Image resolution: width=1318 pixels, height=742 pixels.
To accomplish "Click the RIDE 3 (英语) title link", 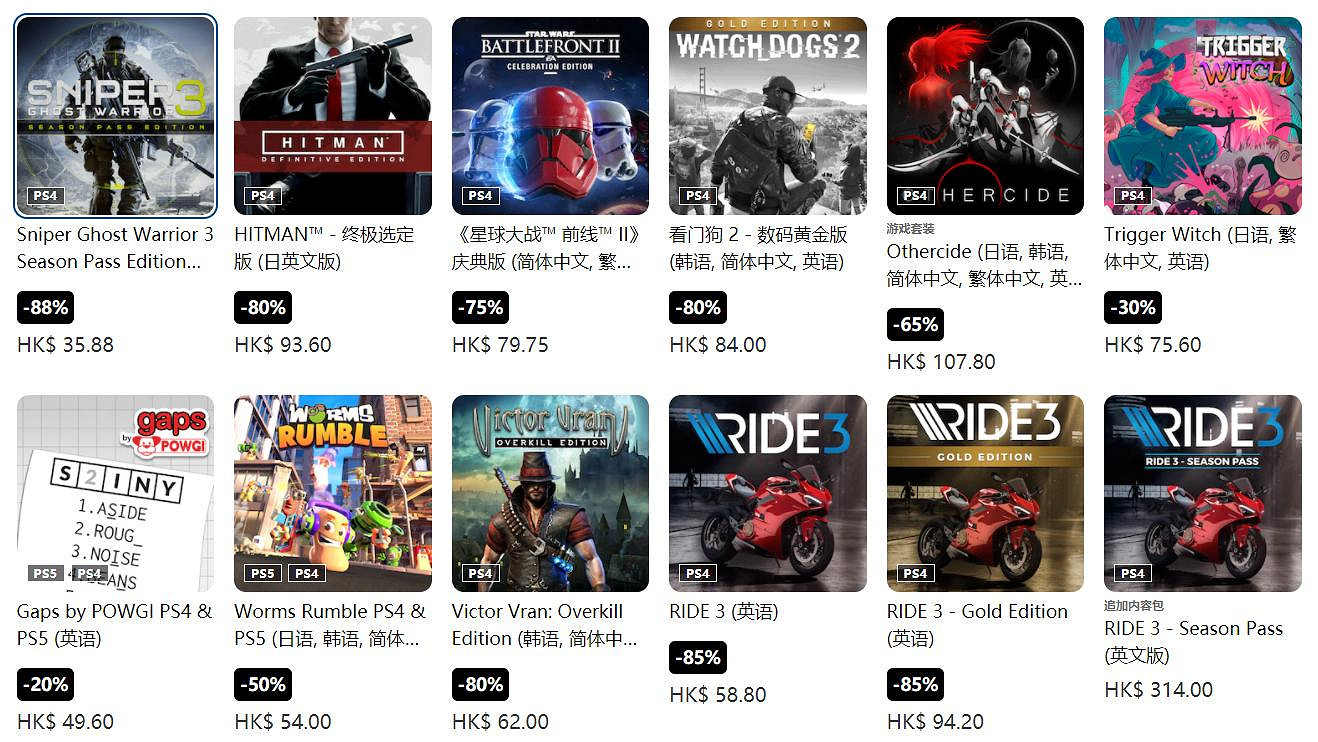I will [724, 612].
